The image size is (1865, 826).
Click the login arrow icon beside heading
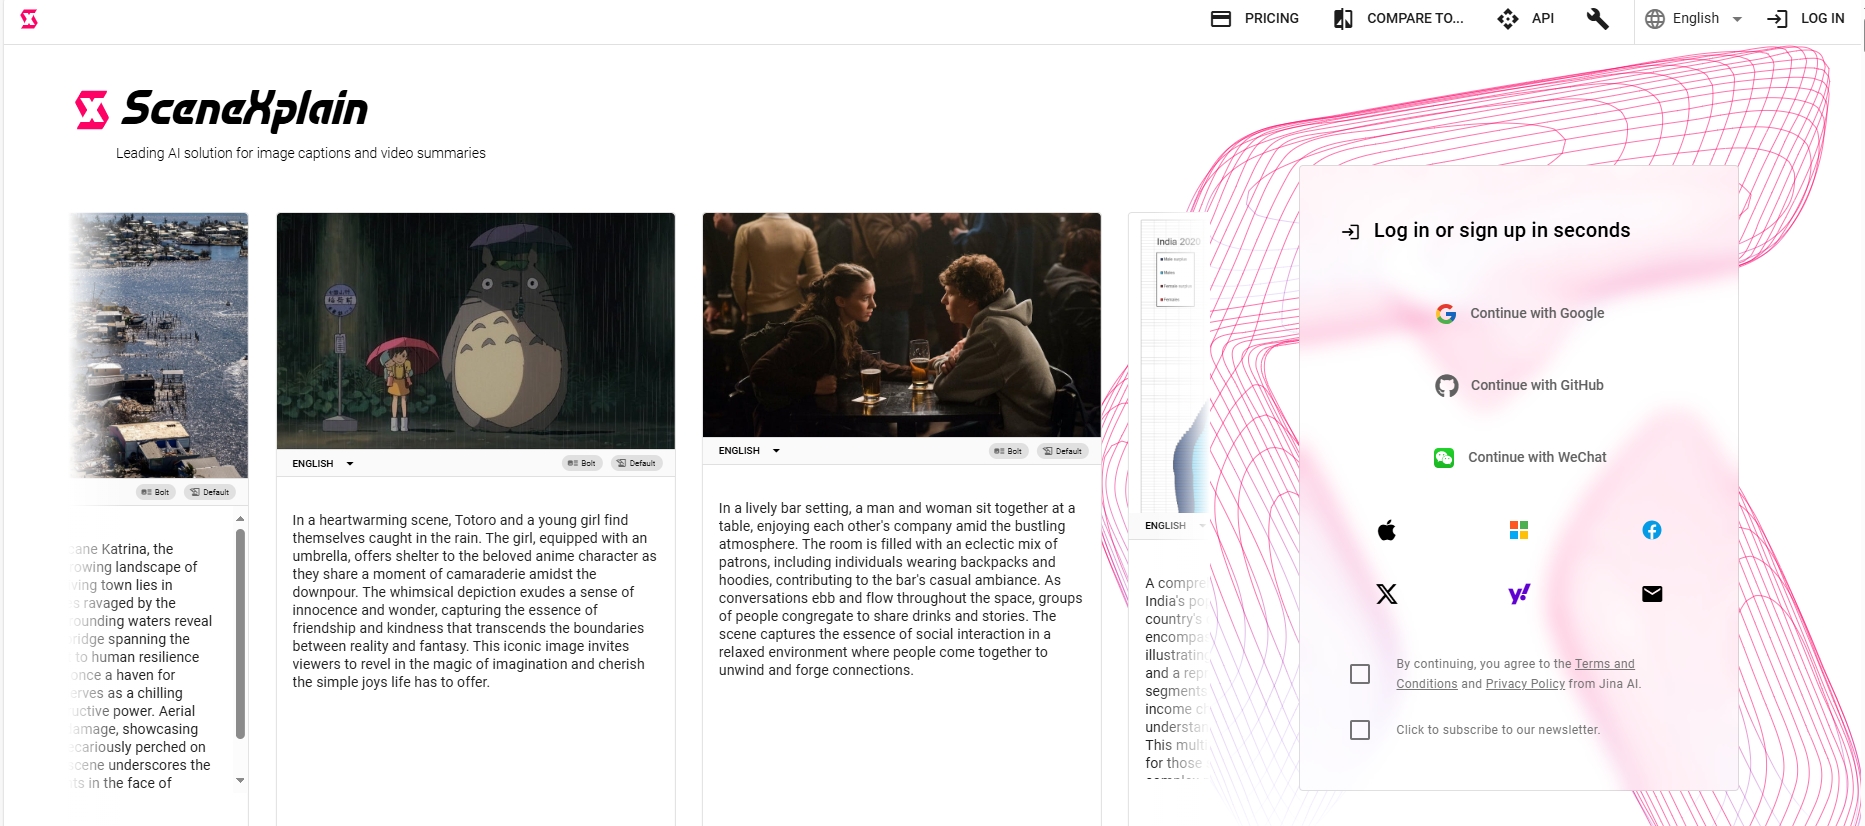click(x=1350, y=232)
